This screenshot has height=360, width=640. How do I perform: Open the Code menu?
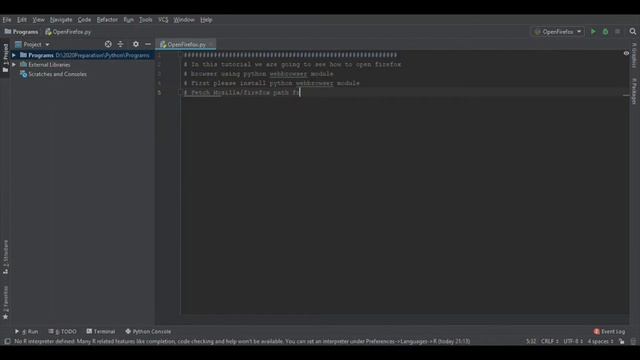84,20
